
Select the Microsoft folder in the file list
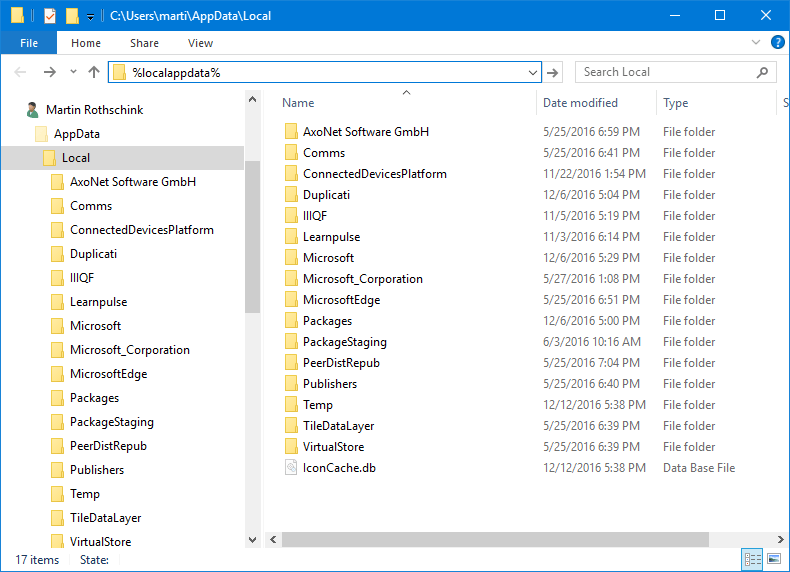pos(328,258)
